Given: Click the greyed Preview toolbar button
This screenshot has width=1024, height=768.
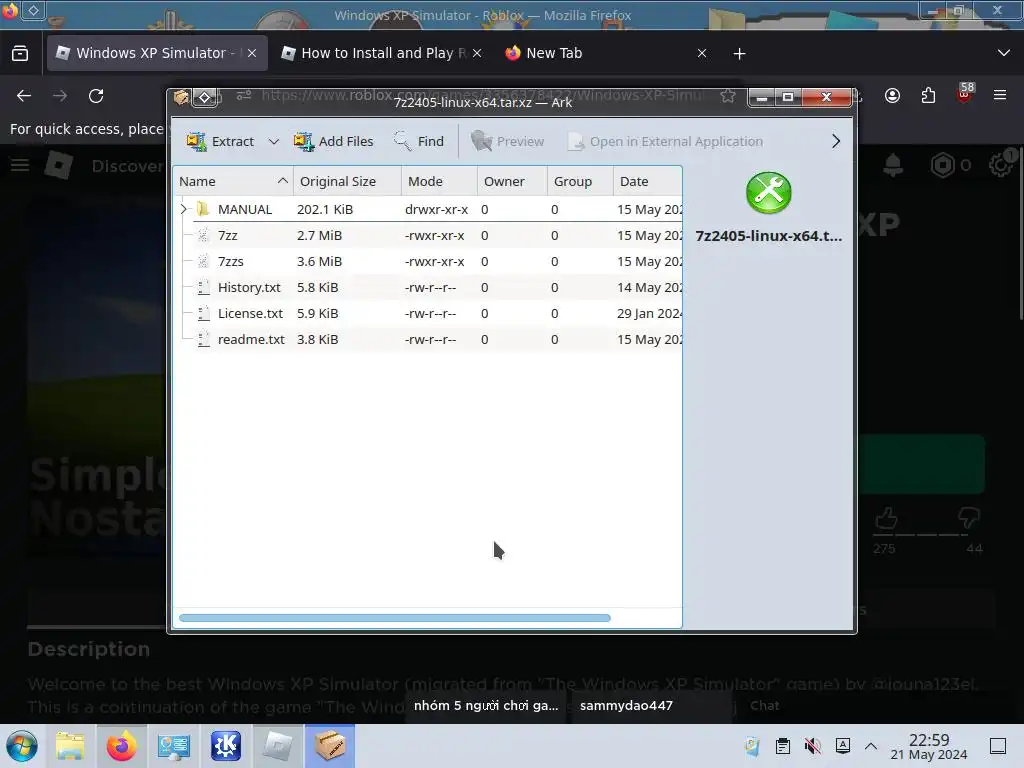Looking at the screenshot, I should 507,141.
